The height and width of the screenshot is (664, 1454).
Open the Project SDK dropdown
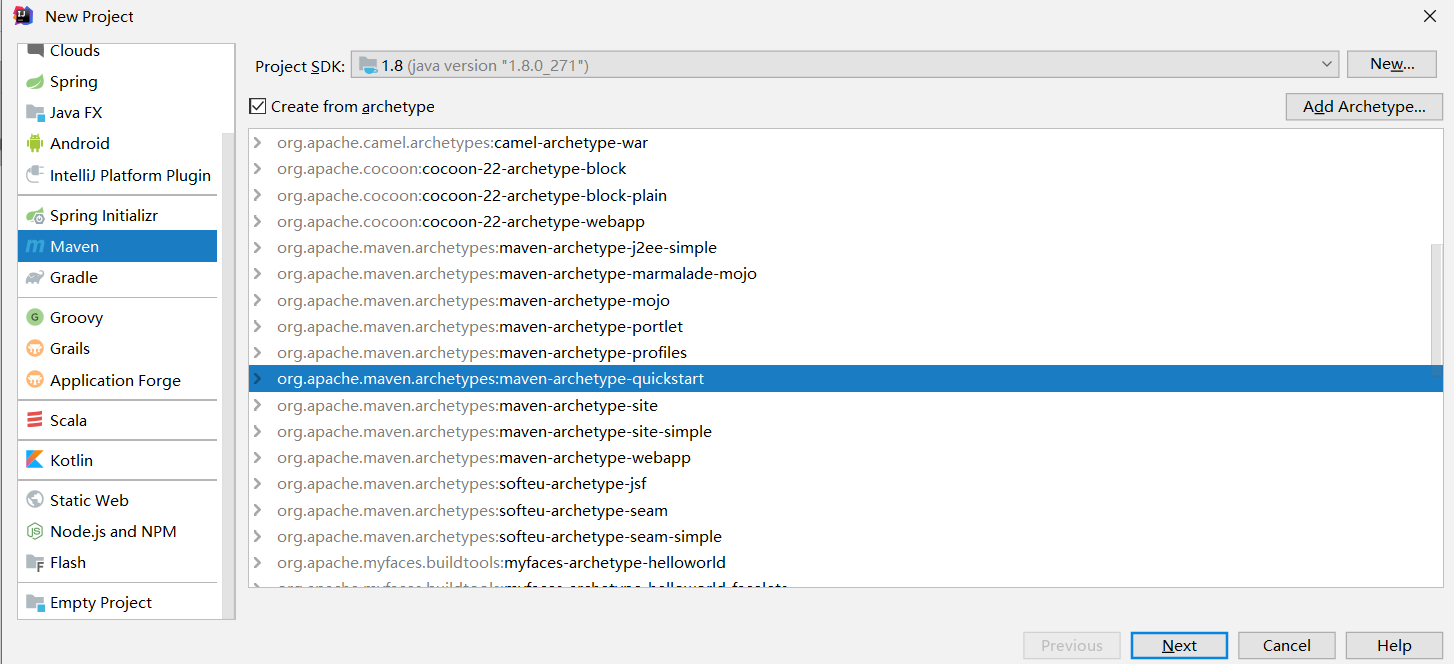[x=1326, y=63]
